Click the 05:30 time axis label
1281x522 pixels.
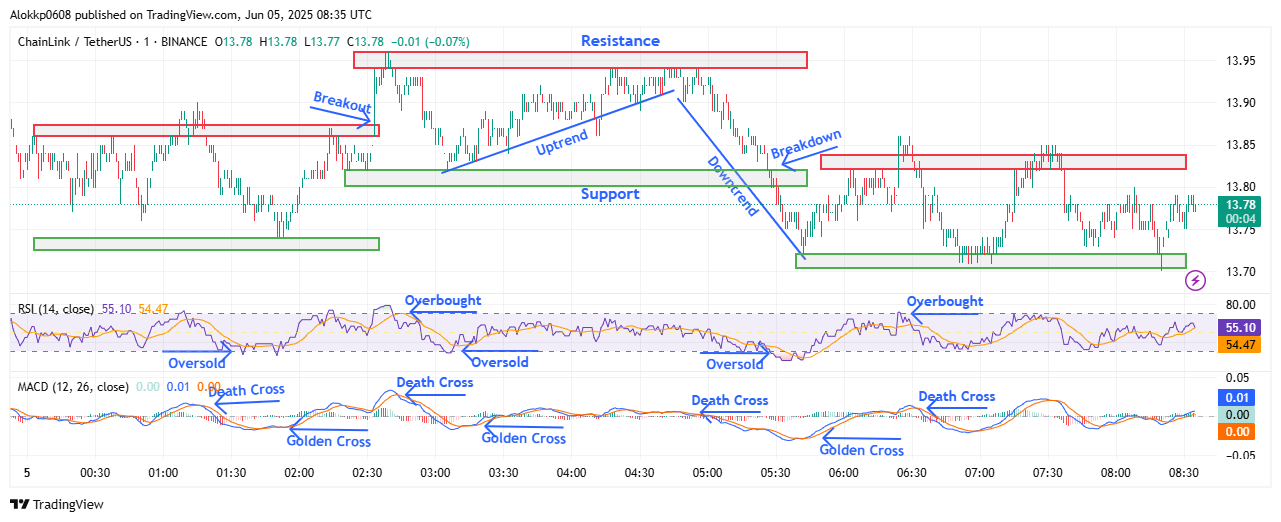click(775, 472)
